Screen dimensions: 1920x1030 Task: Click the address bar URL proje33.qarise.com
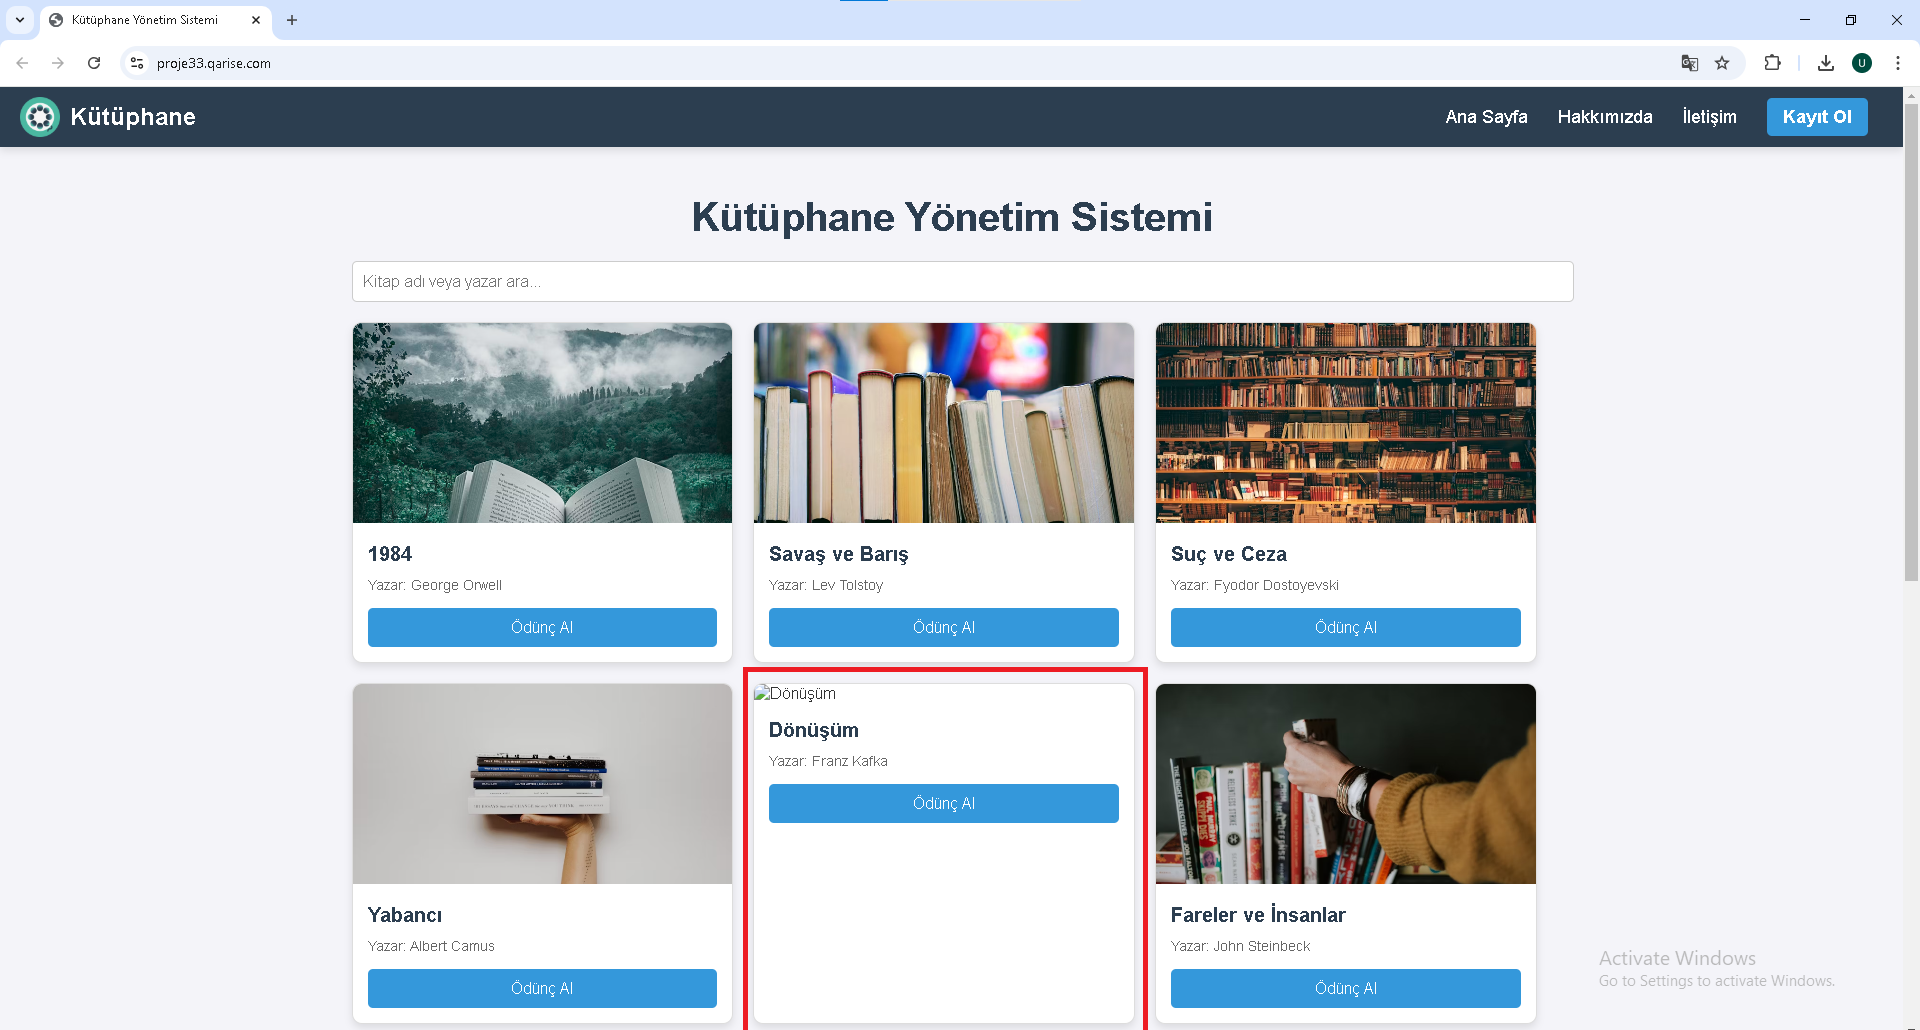(214, 63)
